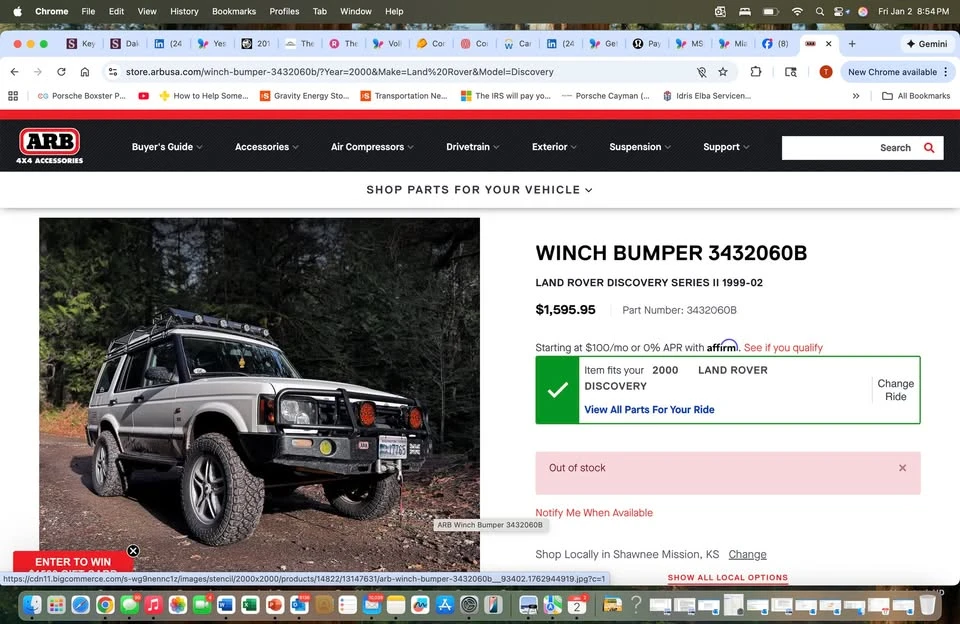Go back using the browser back arrow

point(15,72)
